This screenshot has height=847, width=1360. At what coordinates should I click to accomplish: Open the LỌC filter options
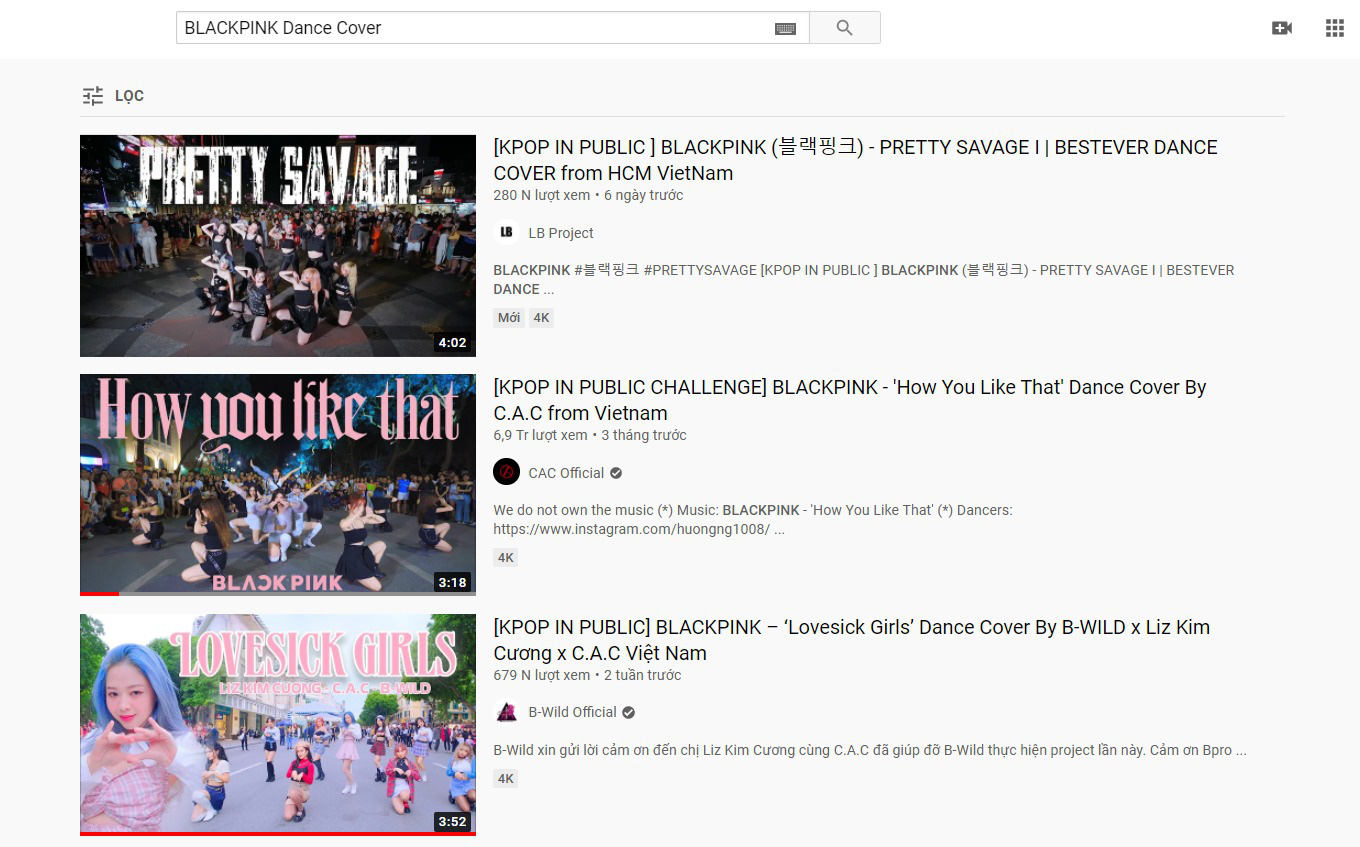(113, 96)
